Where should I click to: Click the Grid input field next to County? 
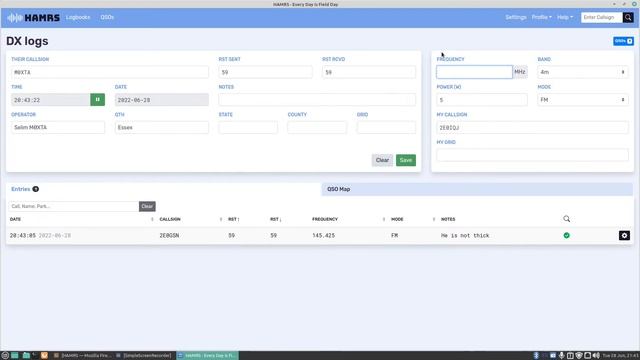(x=386, y=127)
